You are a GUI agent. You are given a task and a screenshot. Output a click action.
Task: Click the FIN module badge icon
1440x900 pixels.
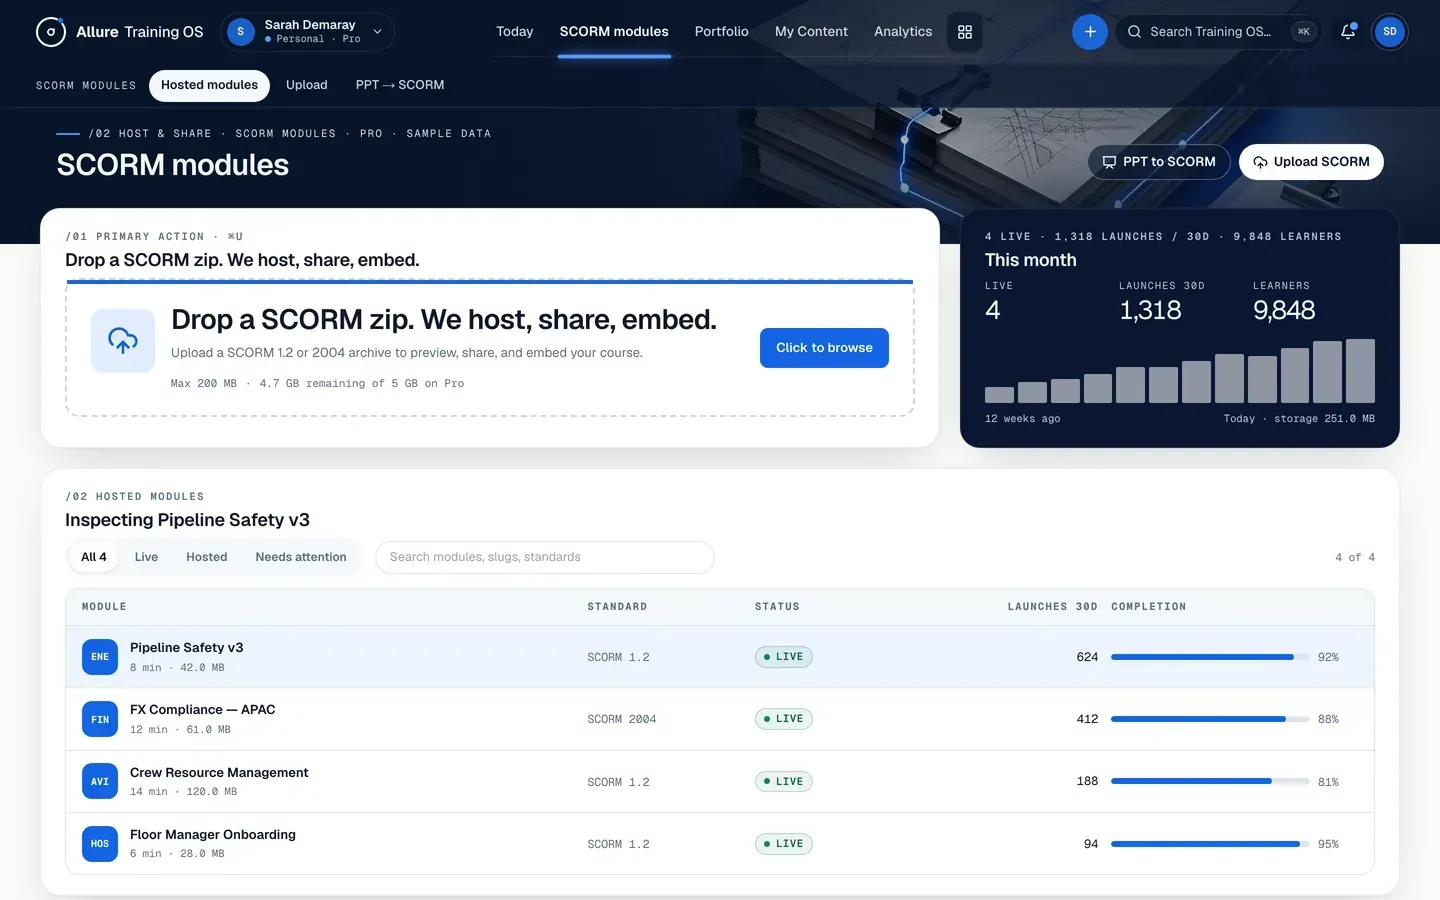pyautogui.click(x=100, y=719)
